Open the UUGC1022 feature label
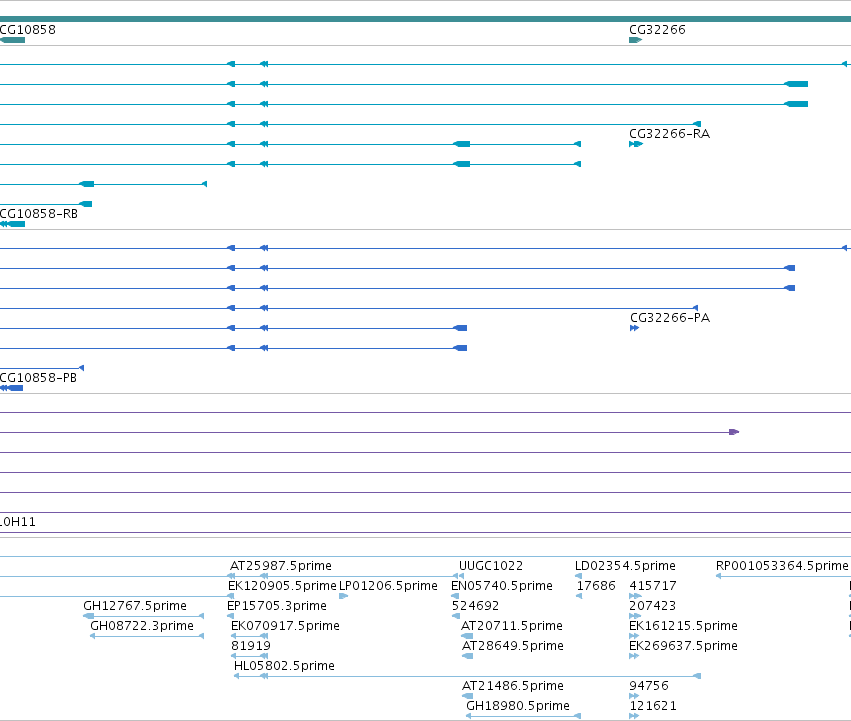Viewport: 851px width, 721px height. tap(491, 566)
